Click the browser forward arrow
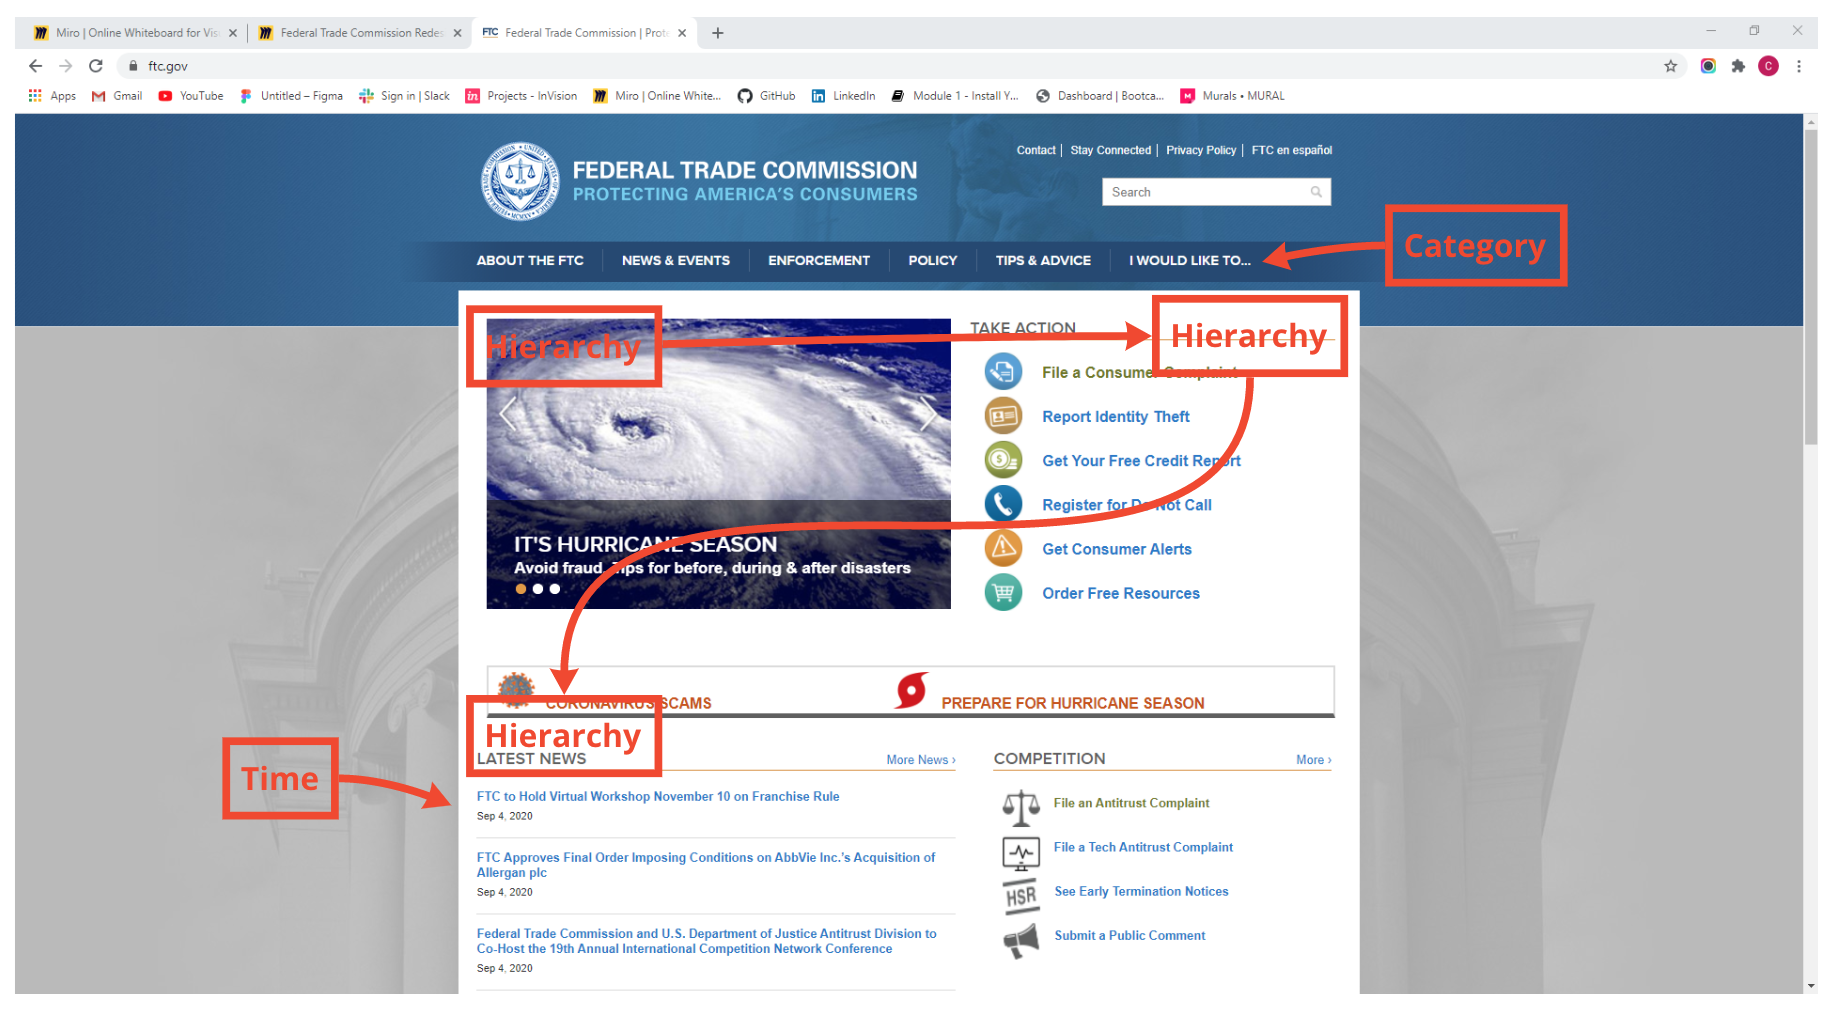This screenshot has height=1020, width=1836. pos(66,66)
